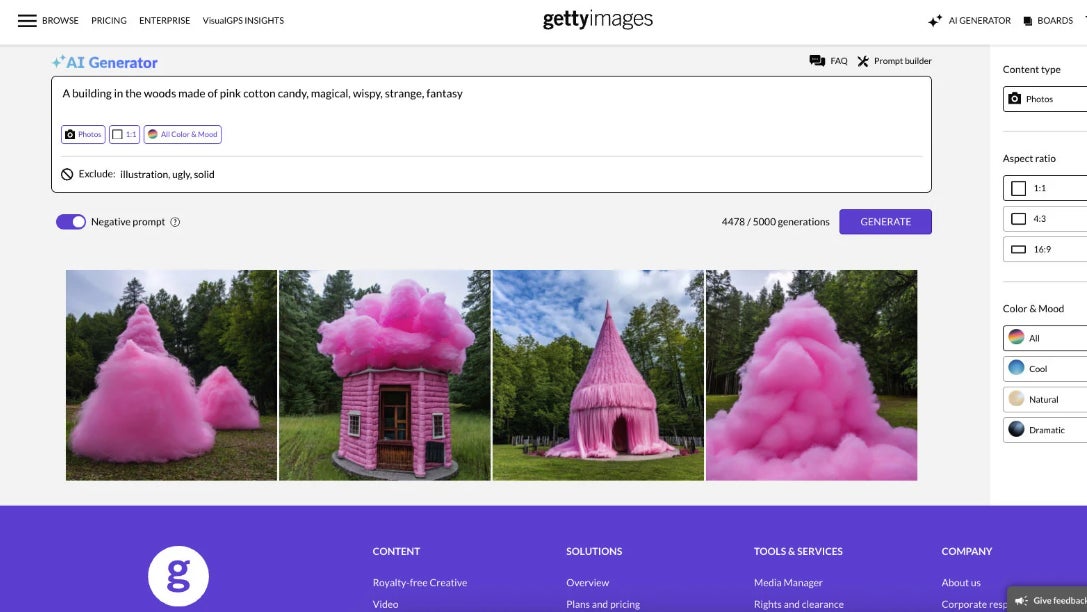
Task: Click the Photos camera chip under the prompt
Action: point(83,133)
